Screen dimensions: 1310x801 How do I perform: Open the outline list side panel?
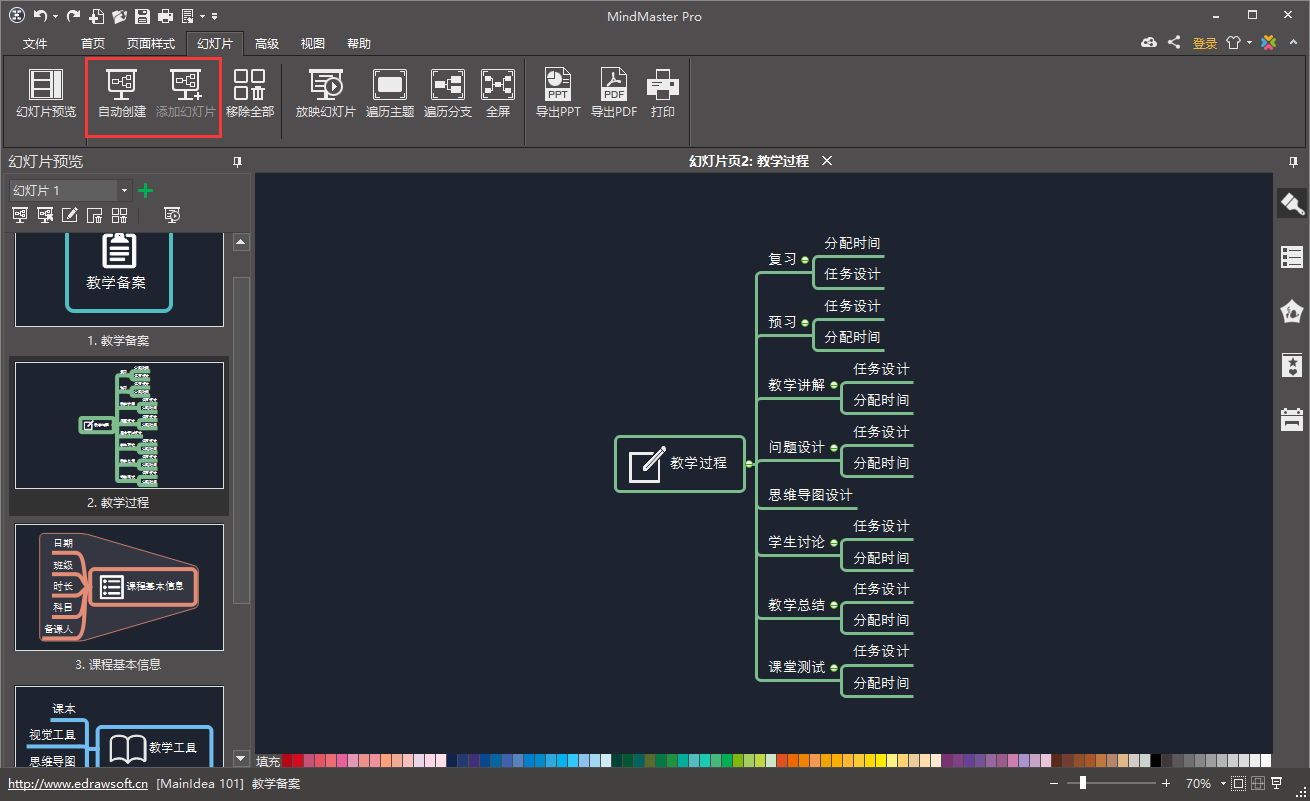[1292, 257]
